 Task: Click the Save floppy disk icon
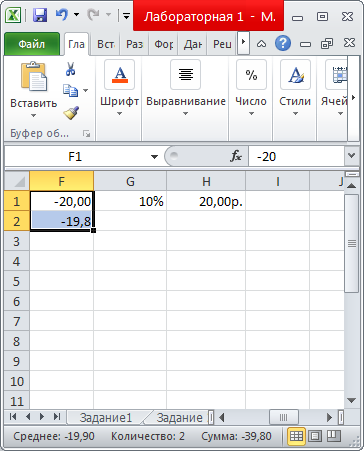click(x=40, y=15)
